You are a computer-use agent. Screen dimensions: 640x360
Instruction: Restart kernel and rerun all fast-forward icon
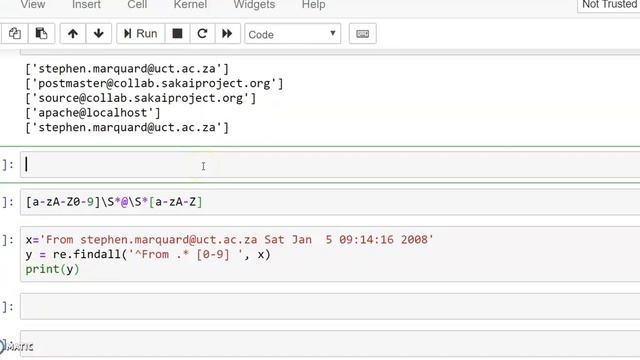point(227,33)
